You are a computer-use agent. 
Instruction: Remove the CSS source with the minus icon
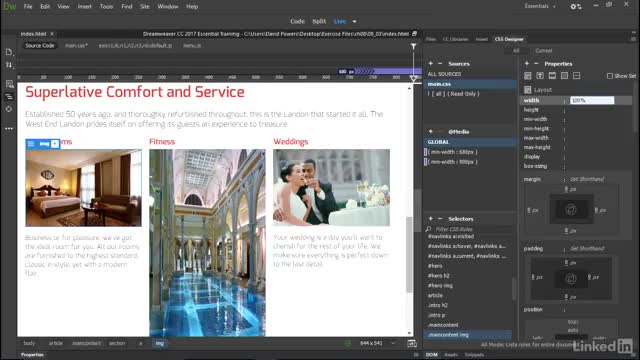440,64
